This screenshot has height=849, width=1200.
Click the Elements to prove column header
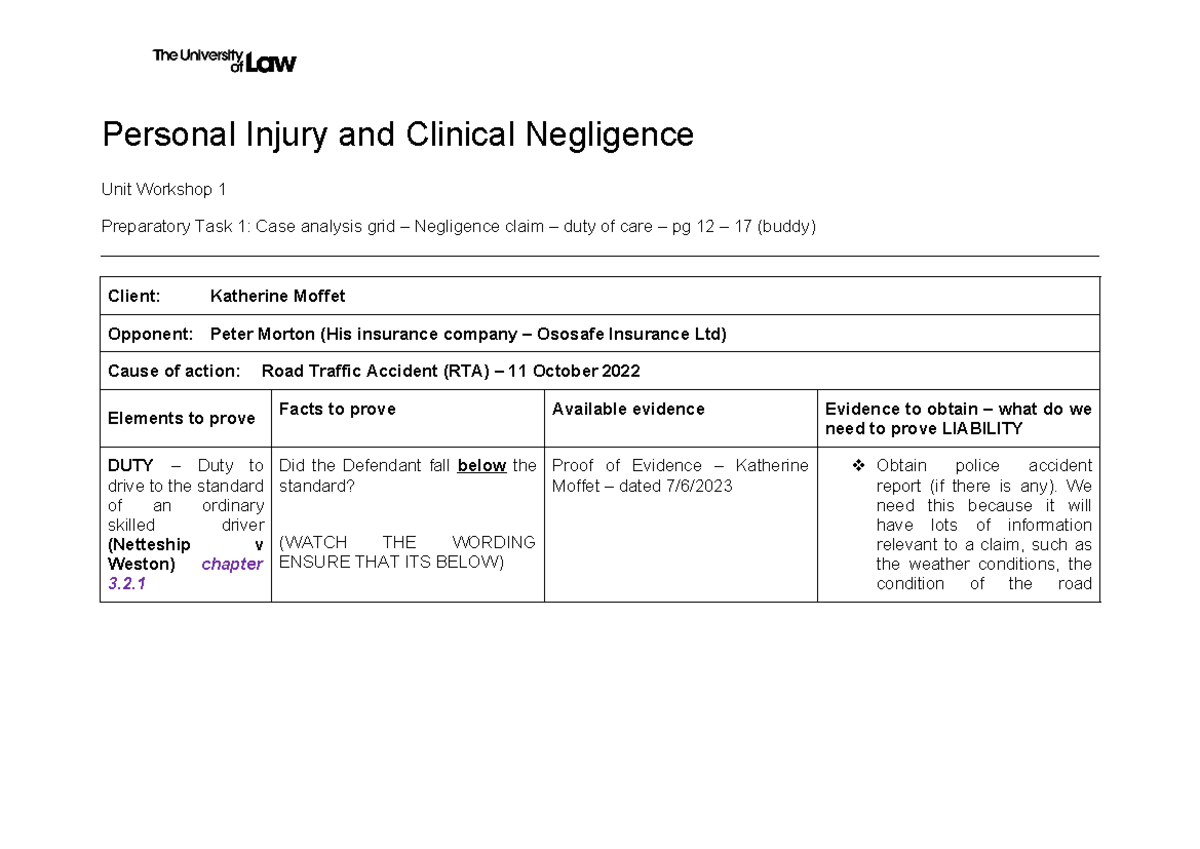186,418
